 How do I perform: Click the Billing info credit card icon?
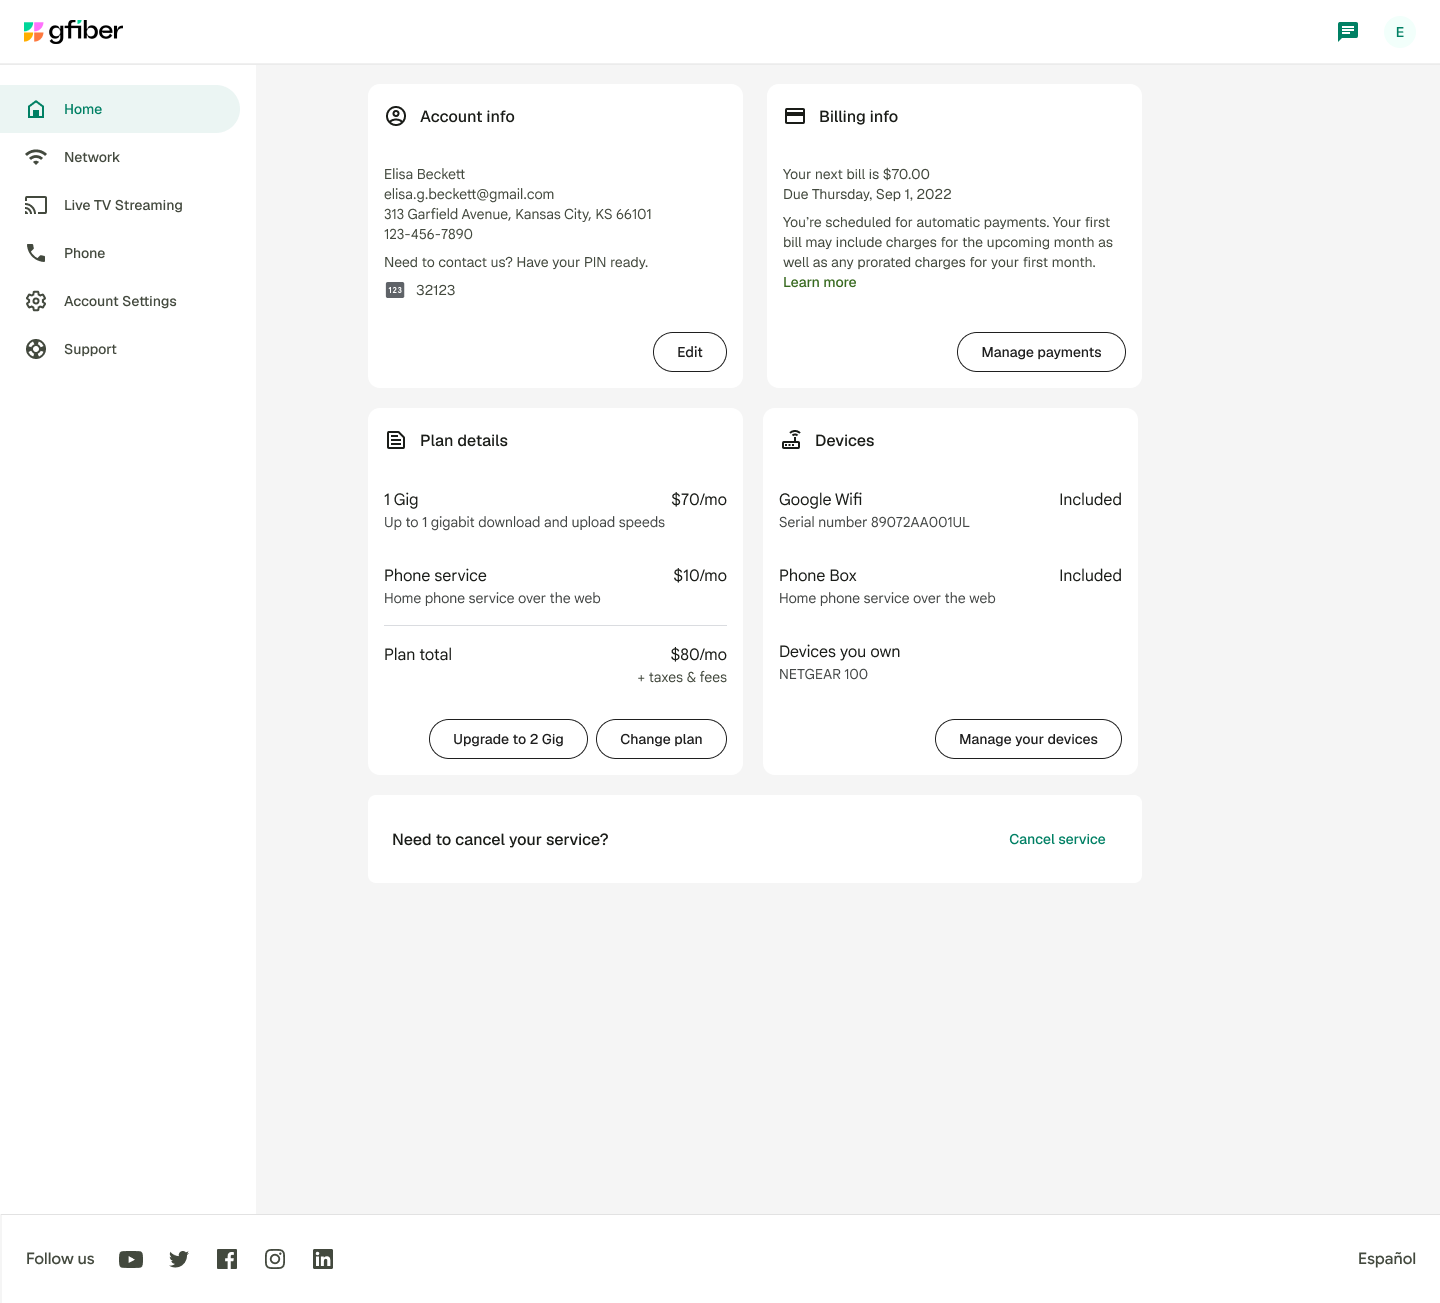click(795, 116)
